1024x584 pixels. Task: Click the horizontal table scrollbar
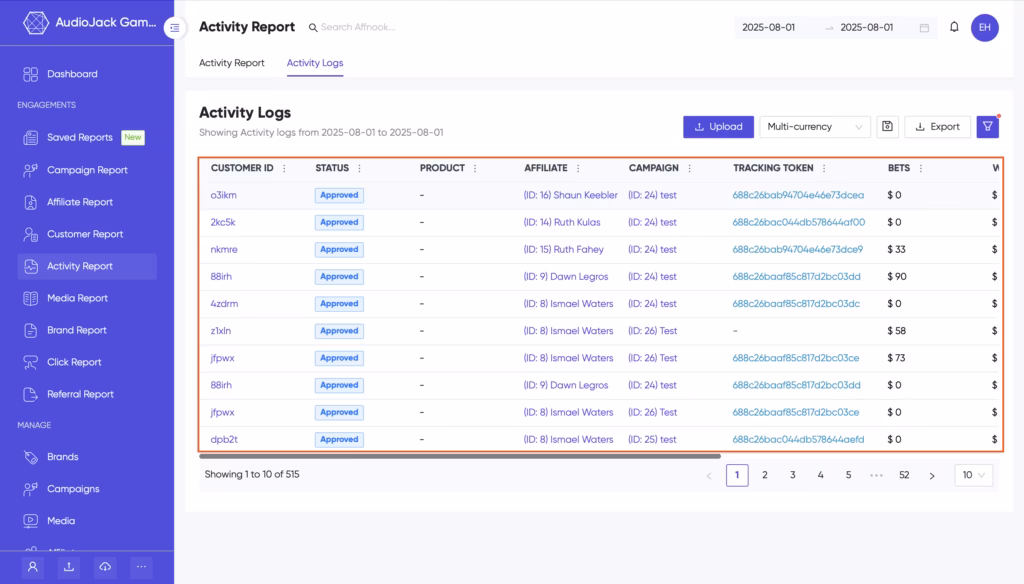coord(460,456)
